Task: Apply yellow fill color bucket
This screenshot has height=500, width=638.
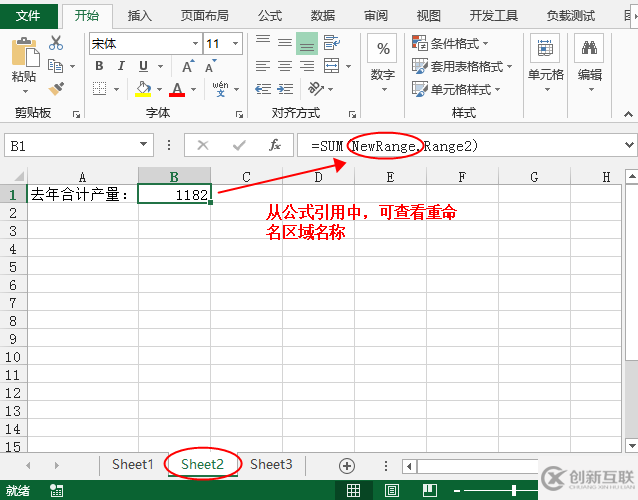Action: click(143, 89)
